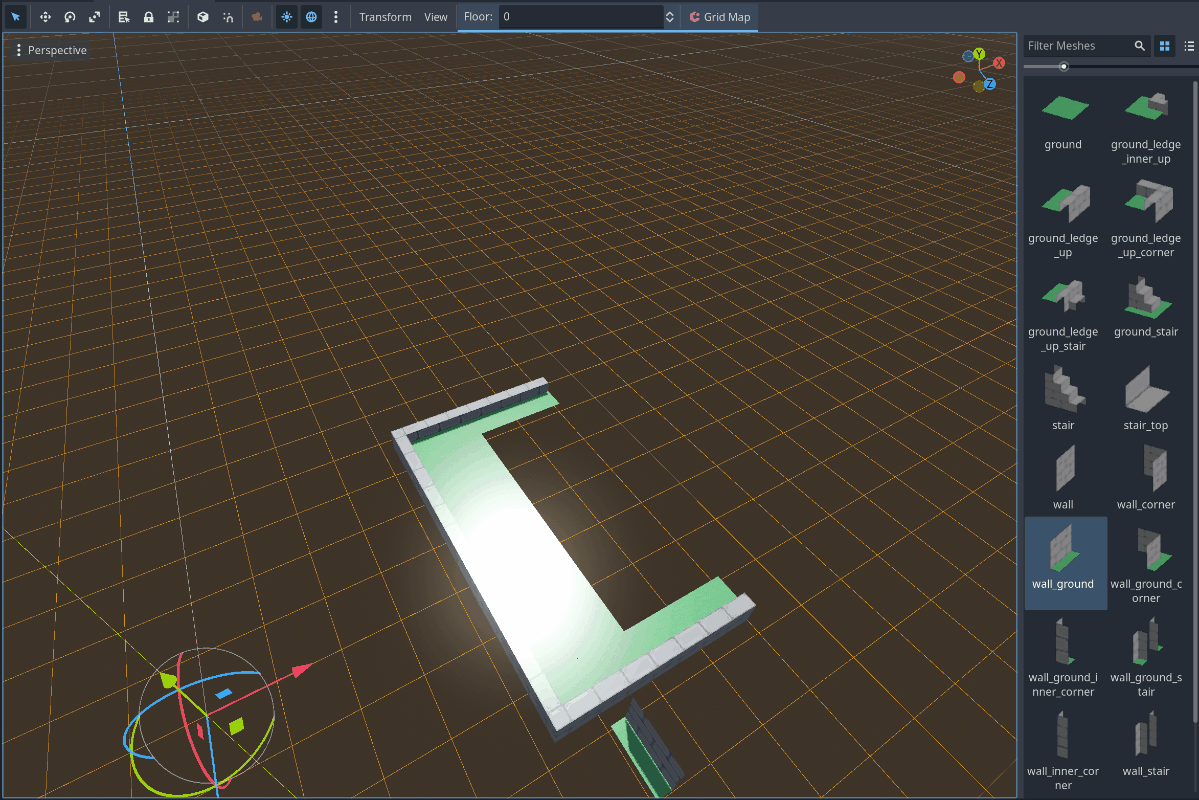Select the wall mesh

(1064, 478)
